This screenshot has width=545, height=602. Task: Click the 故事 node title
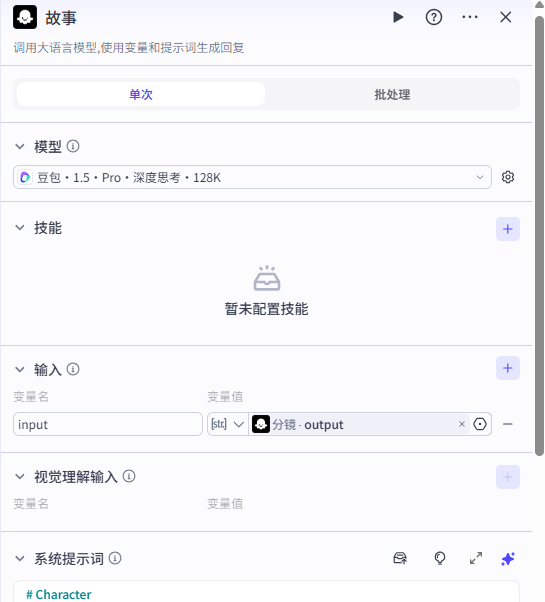pos(61,18)
